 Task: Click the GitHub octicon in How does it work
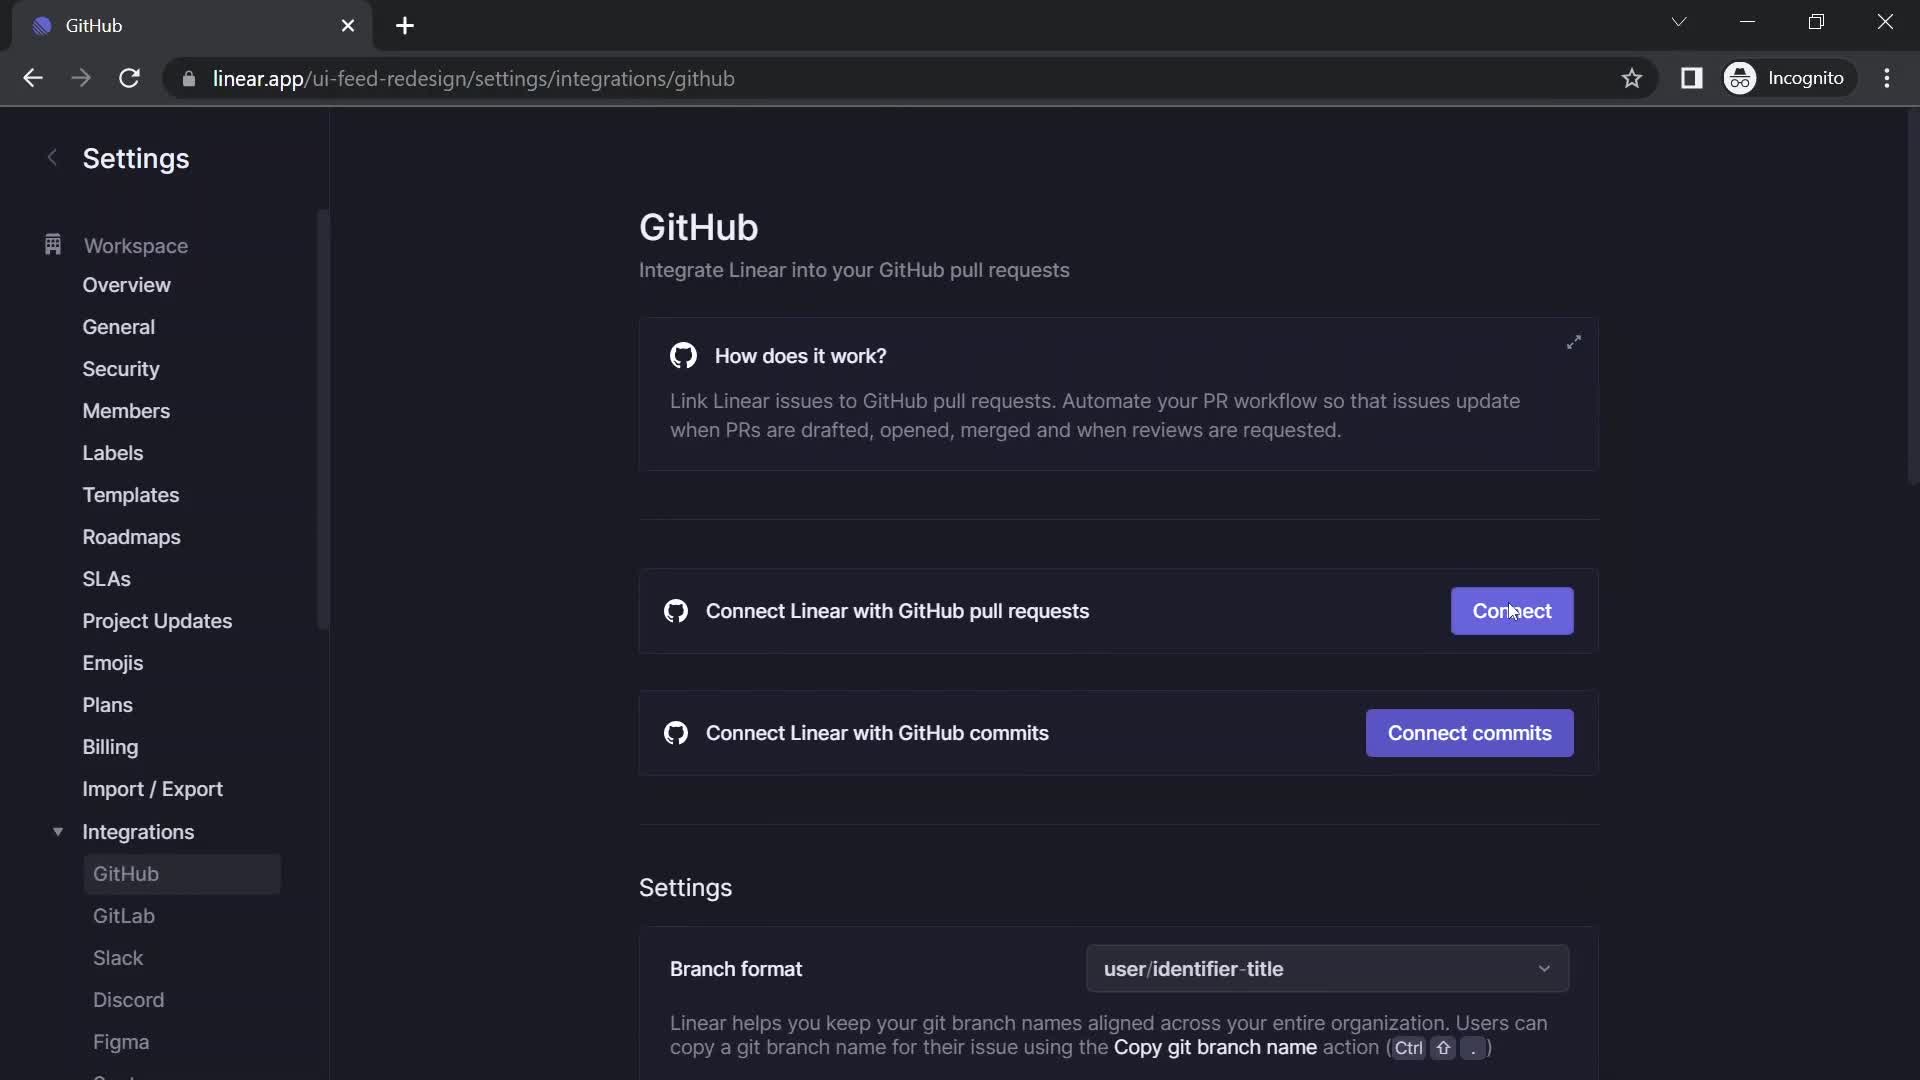(682, 353)
